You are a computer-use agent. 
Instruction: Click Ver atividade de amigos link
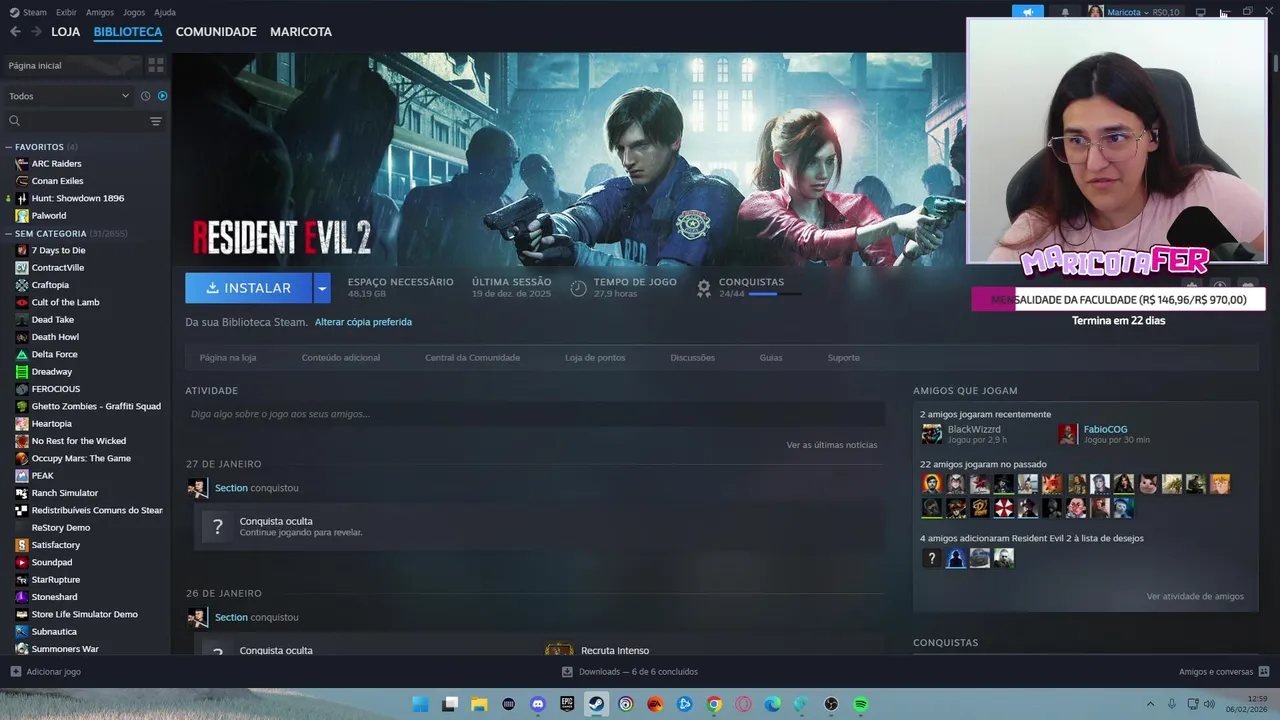pyautogui.click(x=1195, y=596)
